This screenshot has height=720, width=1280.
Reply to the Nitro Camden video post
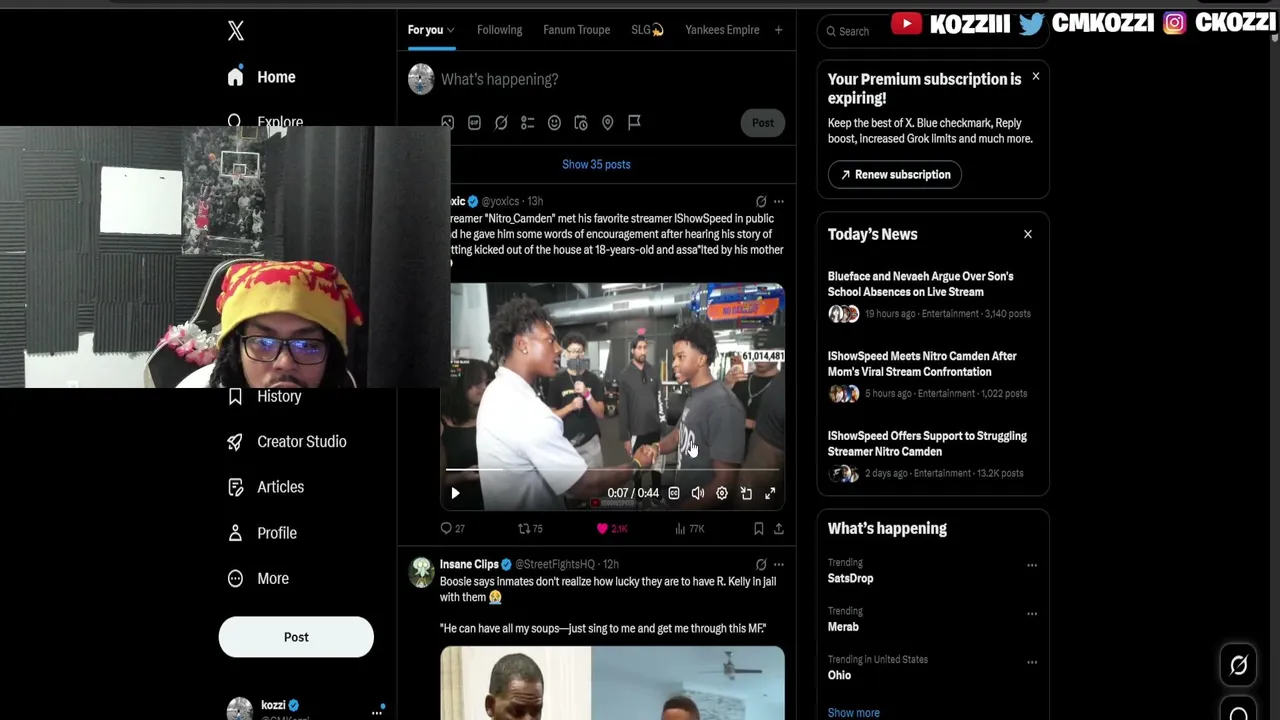point(452,528)
